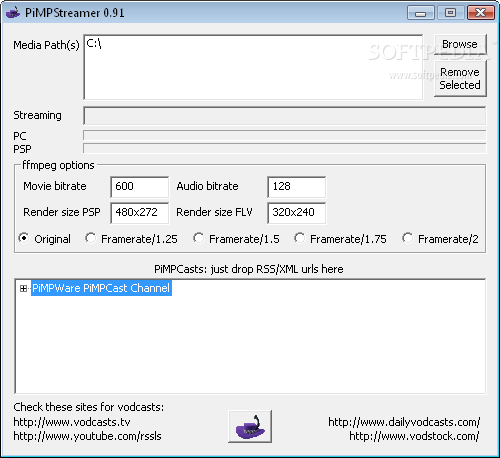Focus the Audio bitrate field
Viewport: 500px width, 458px height.
[297, 187]
